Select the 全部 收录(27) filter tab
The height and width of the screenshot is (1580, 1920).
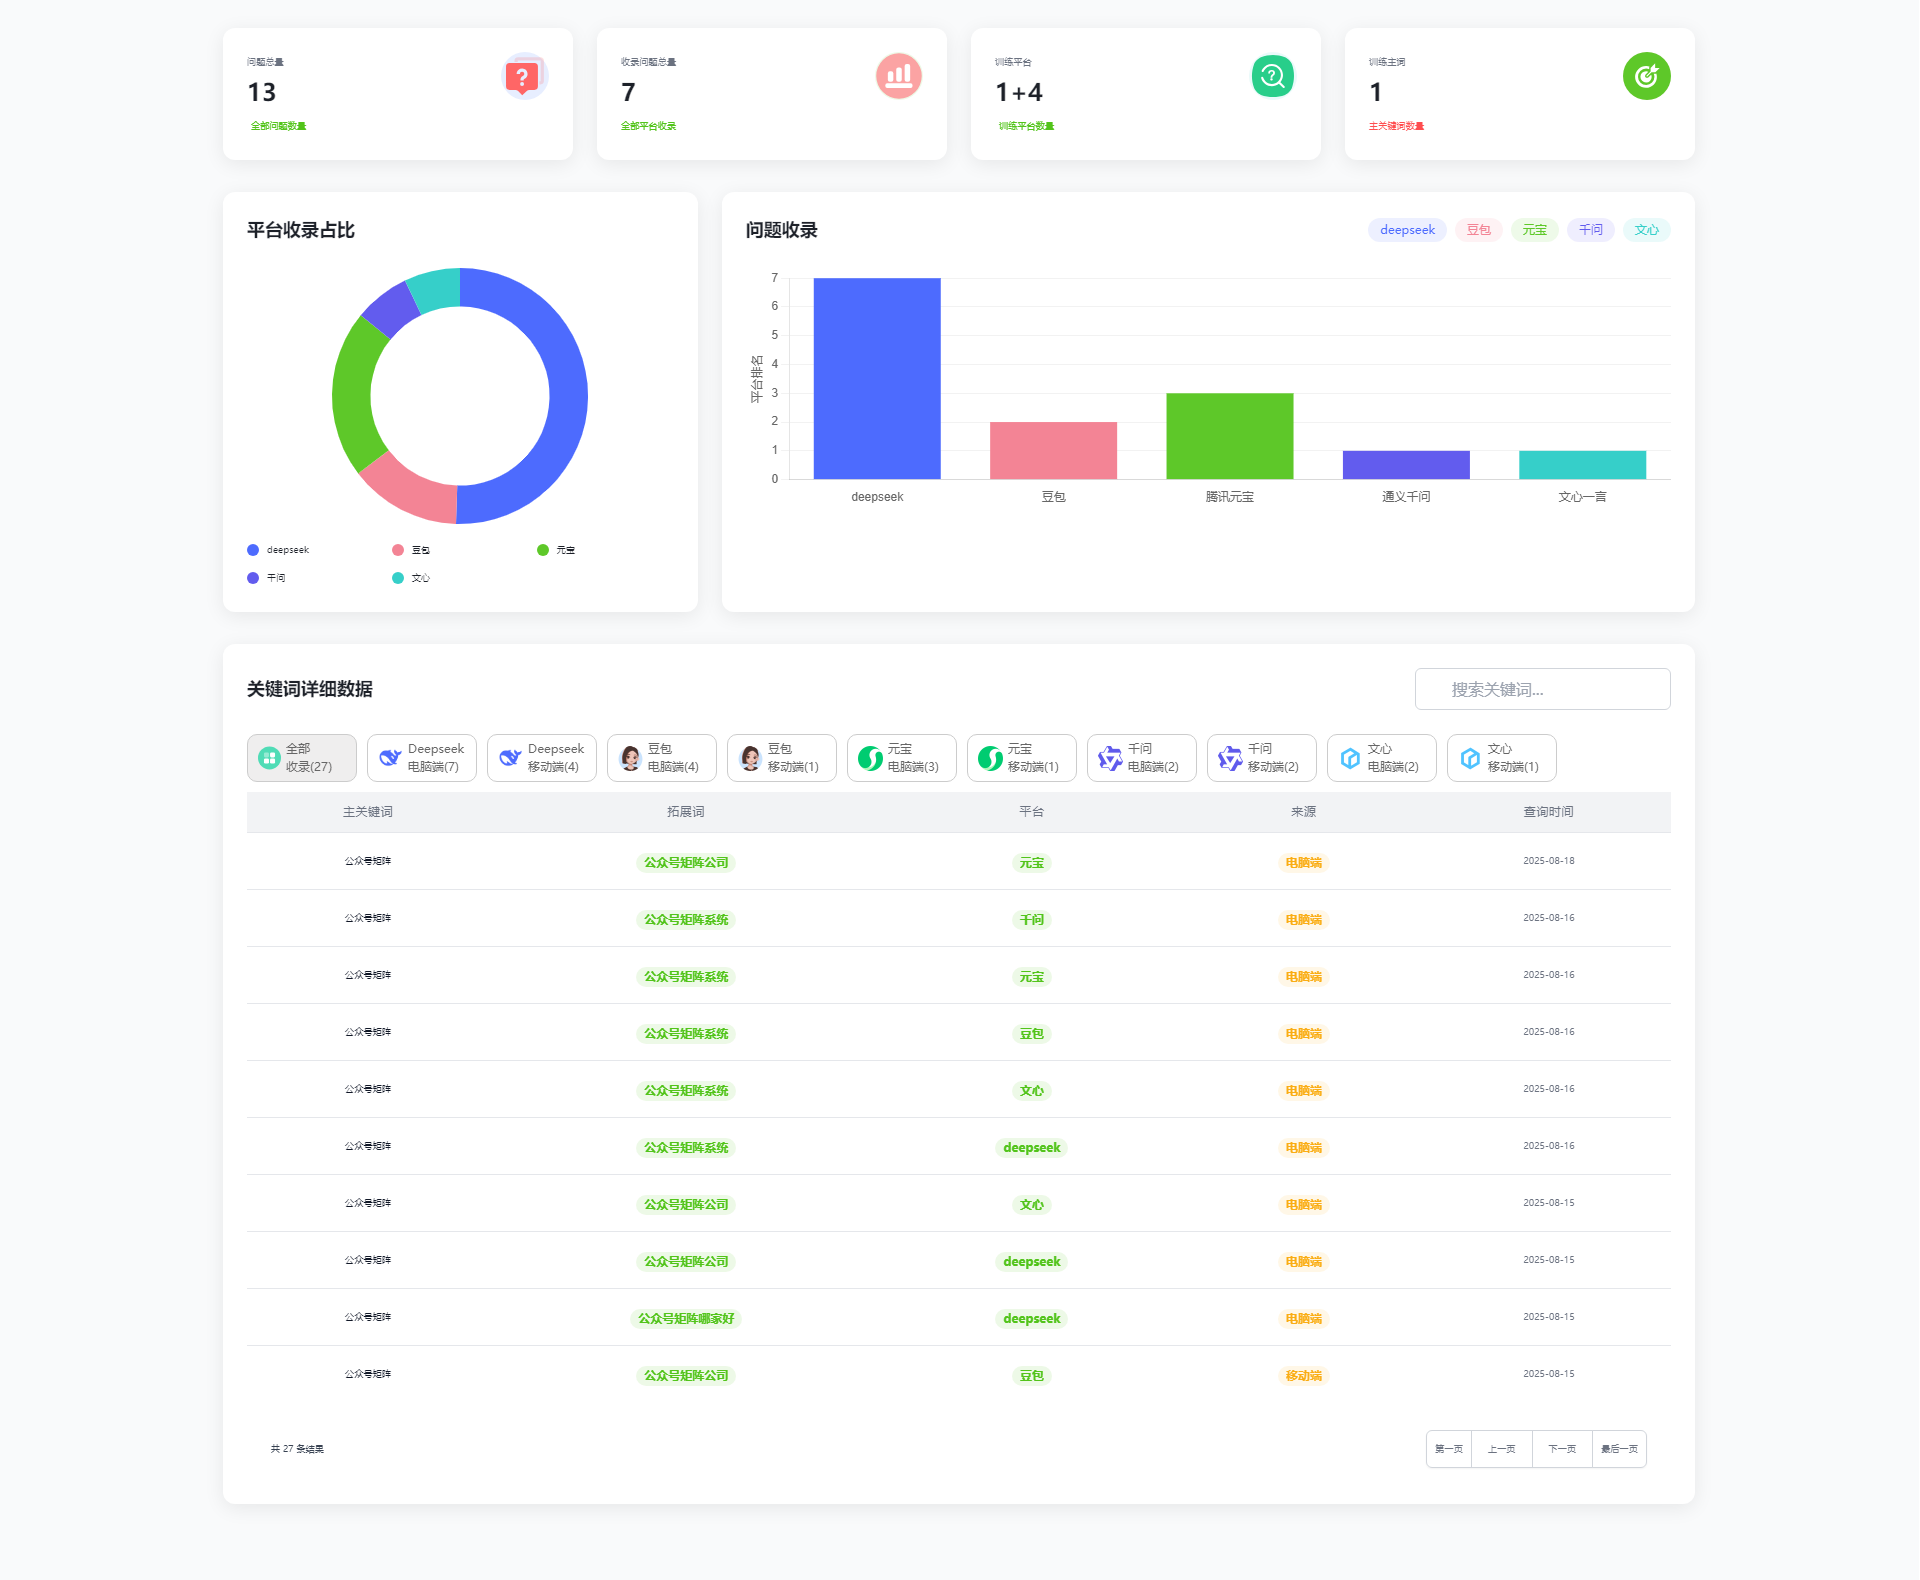click(302, 758)
